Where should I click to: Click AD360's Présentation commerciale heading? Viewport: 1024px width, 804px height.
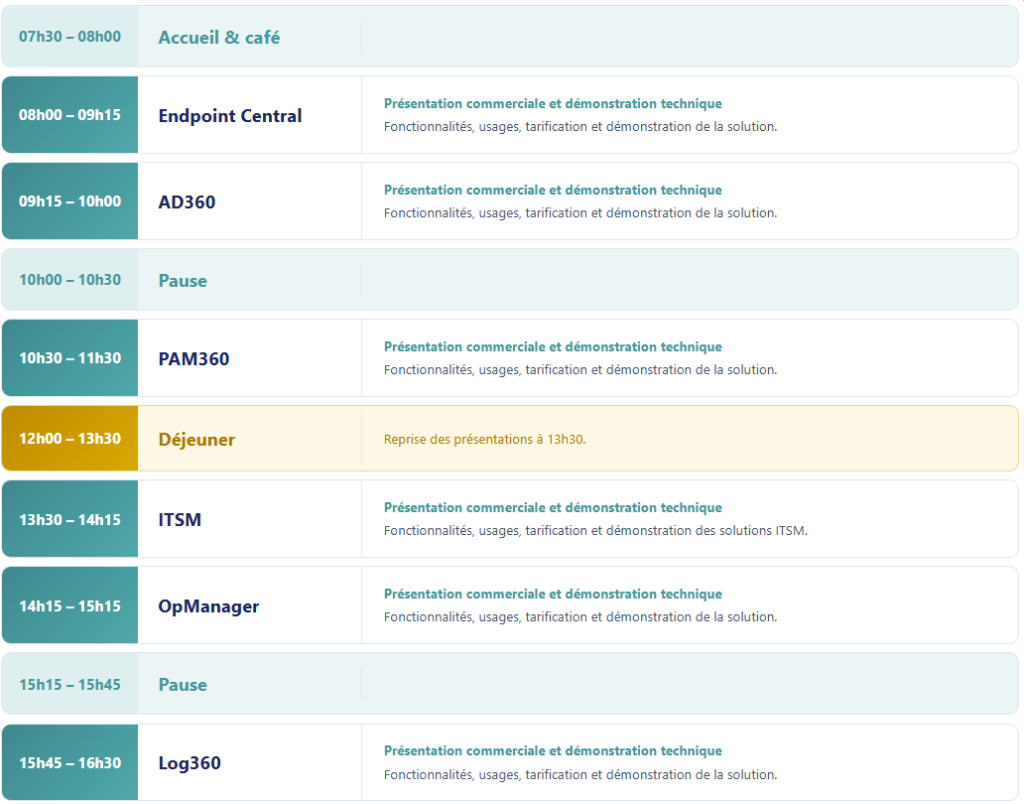552,189
